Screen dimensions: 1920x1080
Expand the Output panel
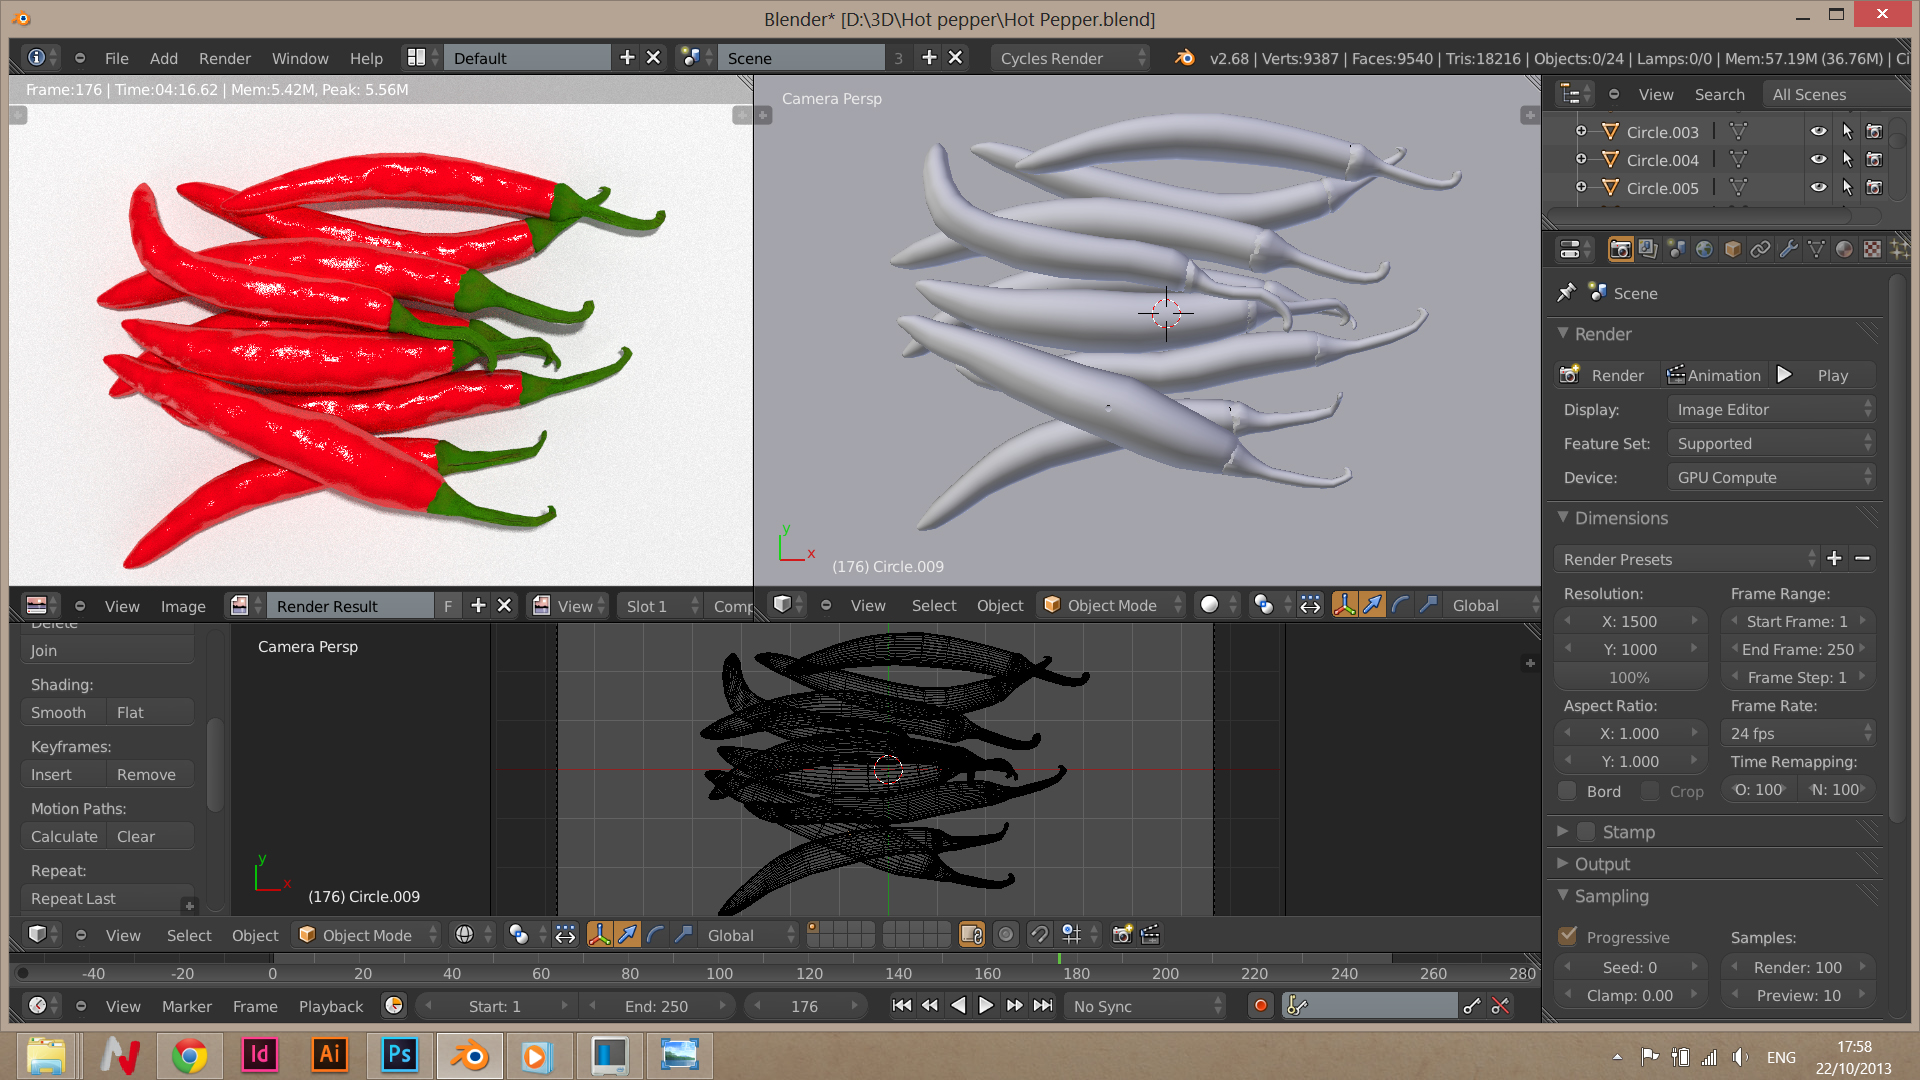[x=1602, y=864]
